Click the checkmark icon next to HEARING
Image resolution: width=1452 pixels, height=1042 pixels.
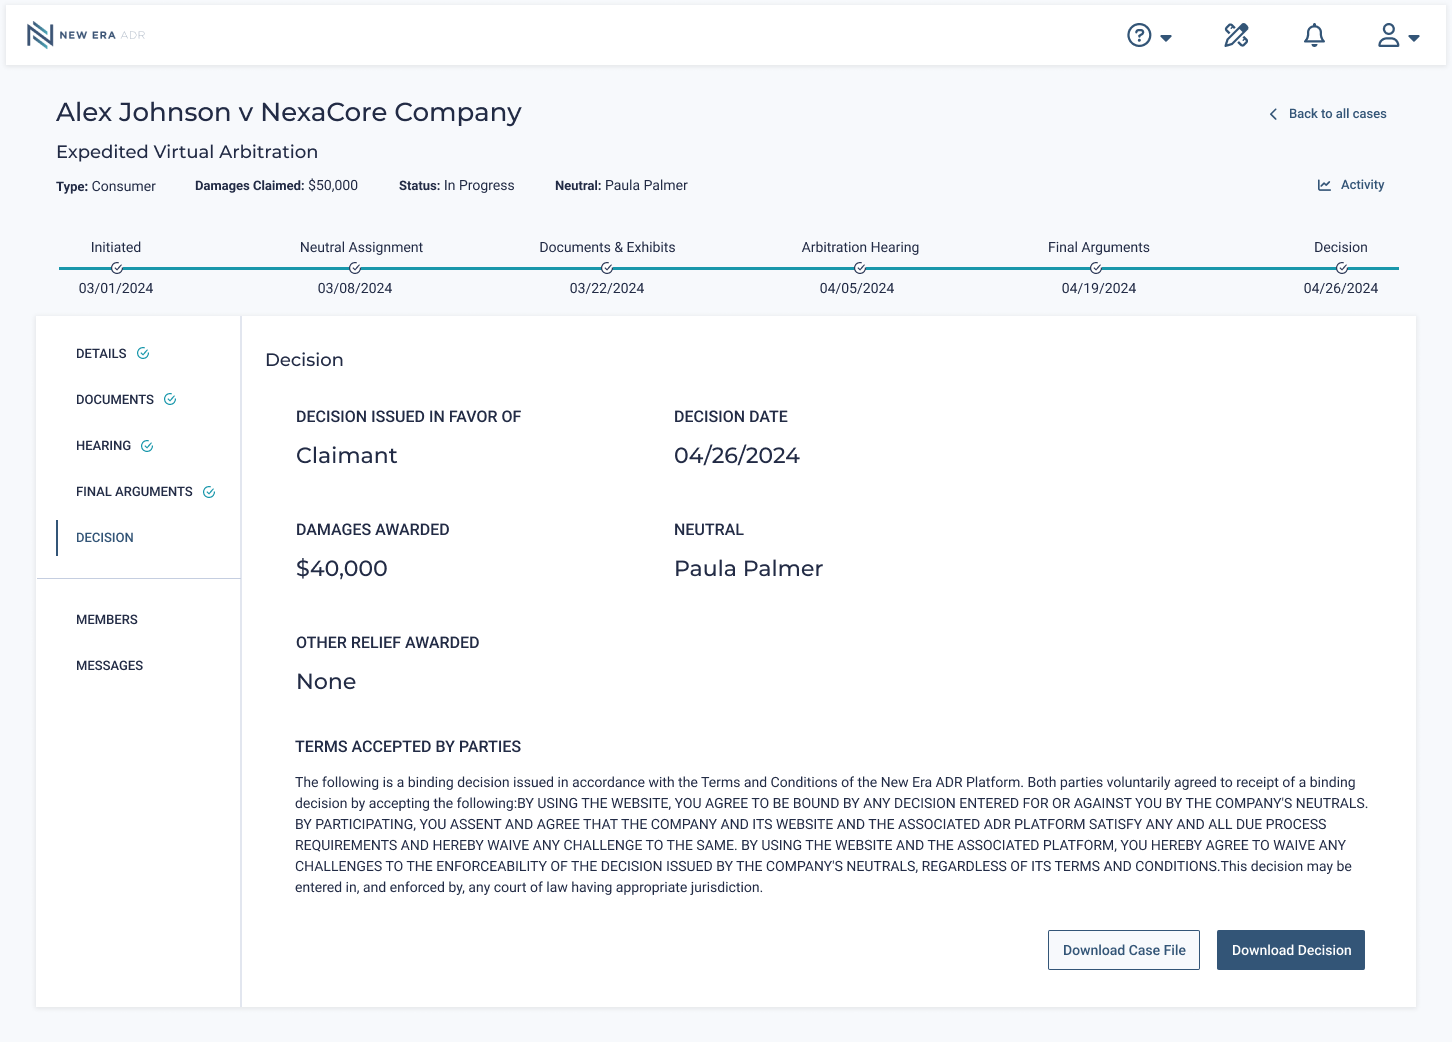coord(147,446)
